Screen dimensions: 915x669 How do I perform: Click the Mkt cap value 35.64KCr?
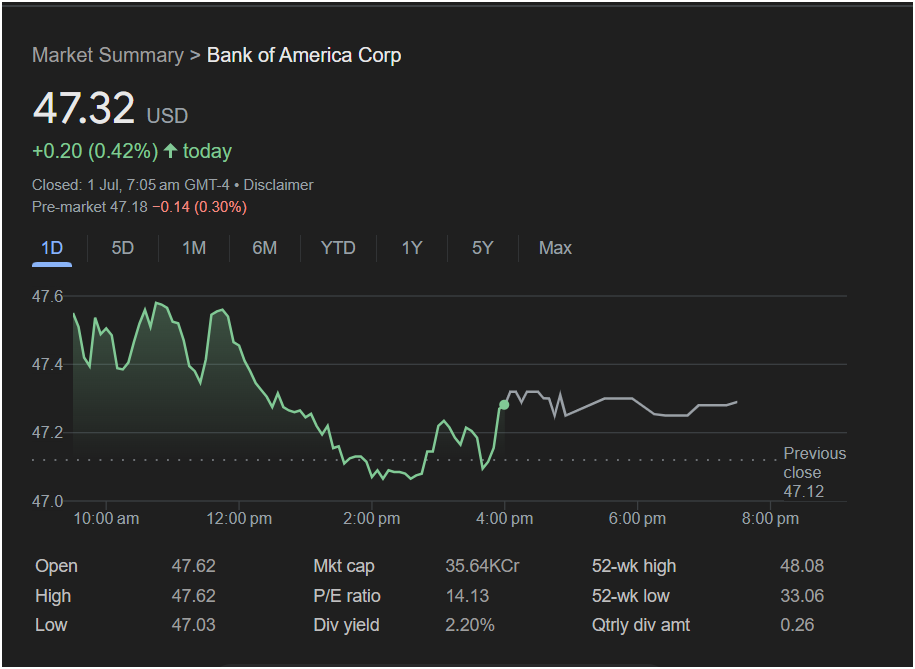[x=482, y=566]
